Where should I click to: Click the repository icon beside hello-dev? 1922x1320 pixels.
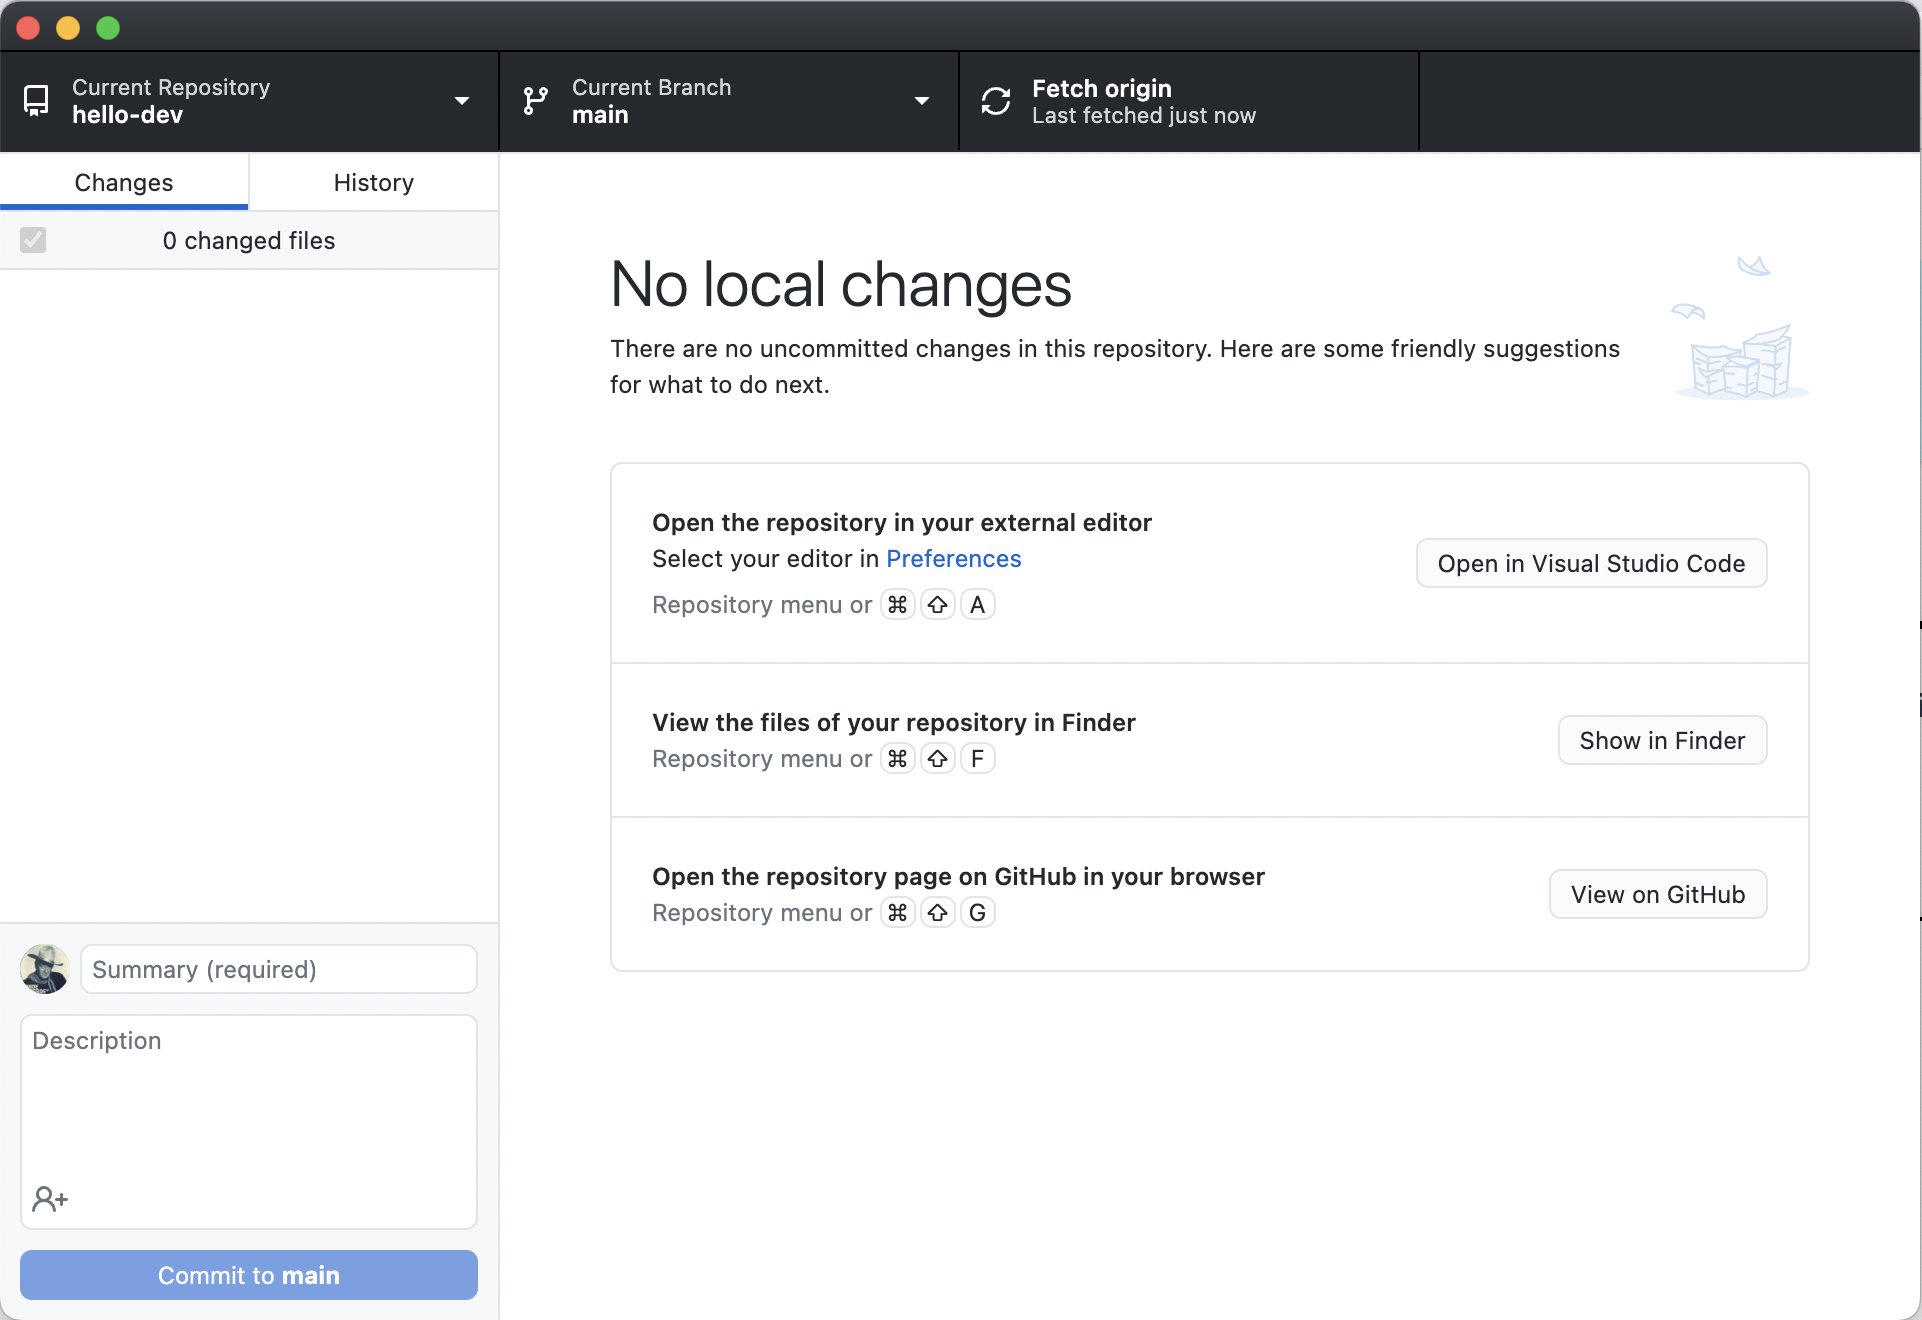[36, 101]
